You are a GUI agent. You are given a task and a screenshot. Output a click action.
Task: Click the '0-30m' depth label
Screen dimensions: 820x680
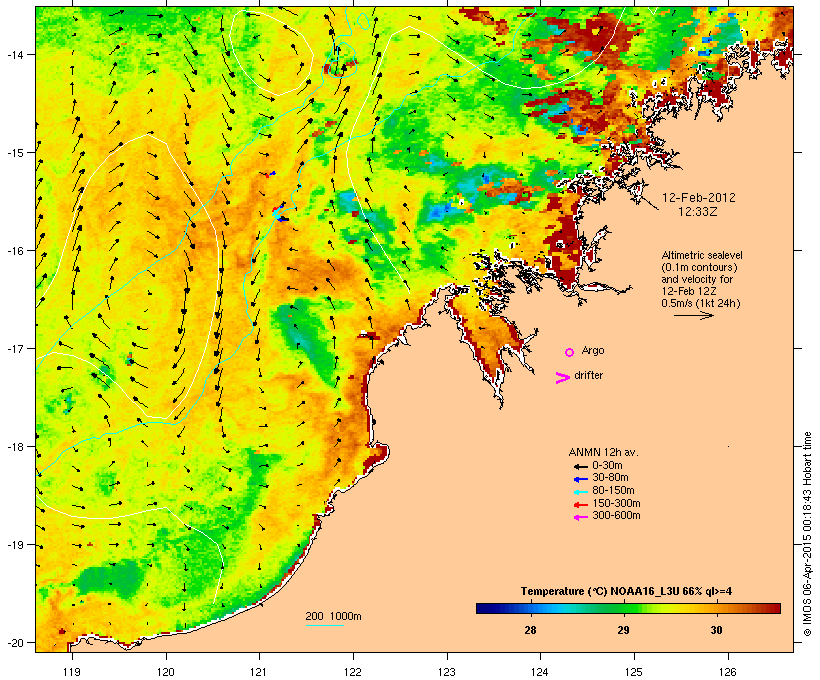click(x=607, y=466)
